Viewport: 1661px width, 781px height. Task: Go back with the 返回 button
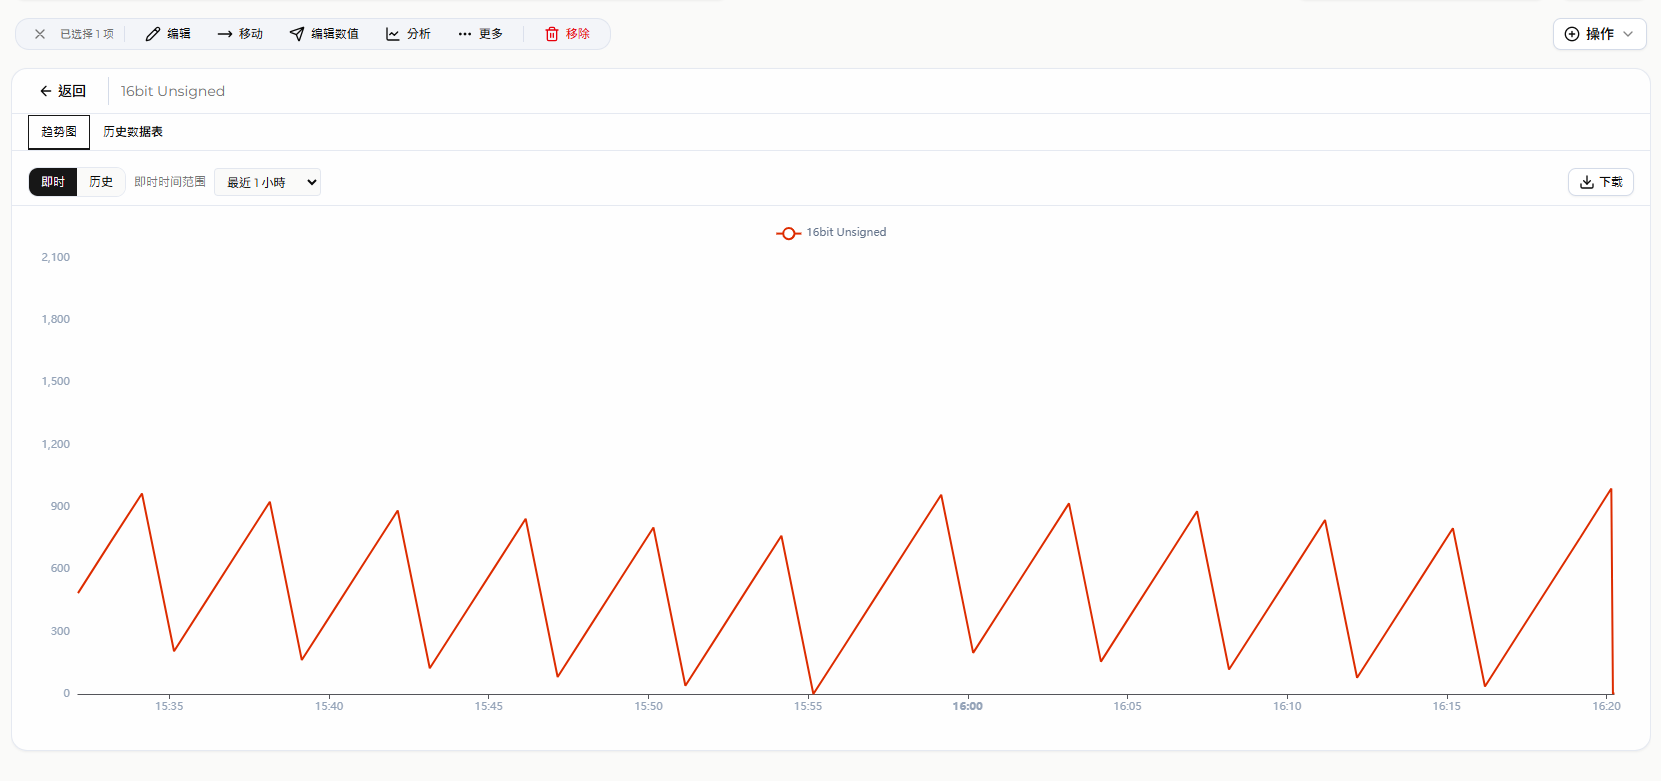tap(63, 91)
